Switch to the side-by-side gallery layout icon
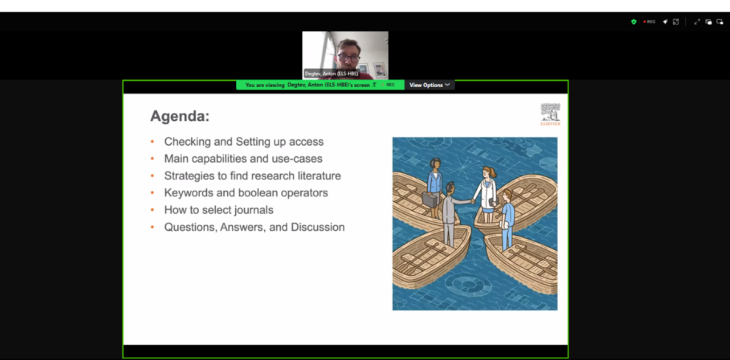This screenshot has width=730, height=360. pyautogui.click(x=709, y=22)
